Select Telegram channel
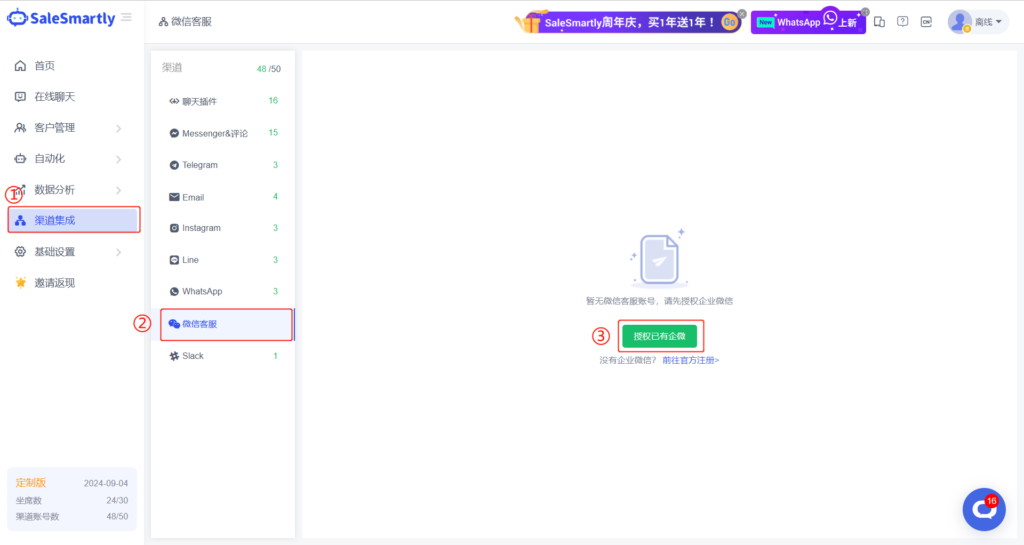The image size is (1024, 545). (x=223, y=165)
